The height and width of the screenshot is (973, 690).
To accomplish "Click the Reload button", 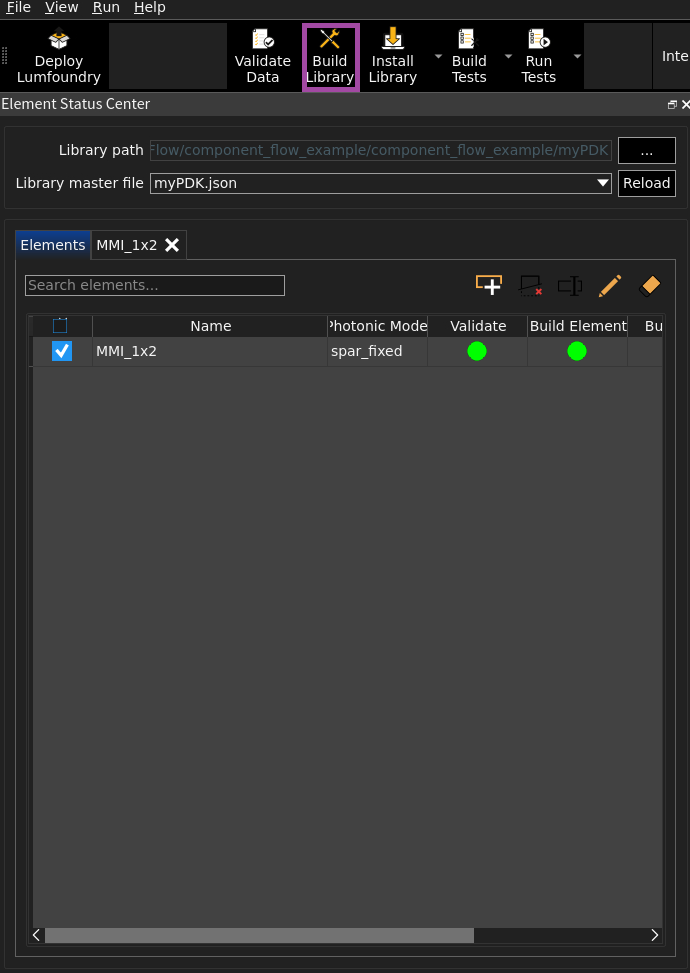I will click(x=647, y=183).
